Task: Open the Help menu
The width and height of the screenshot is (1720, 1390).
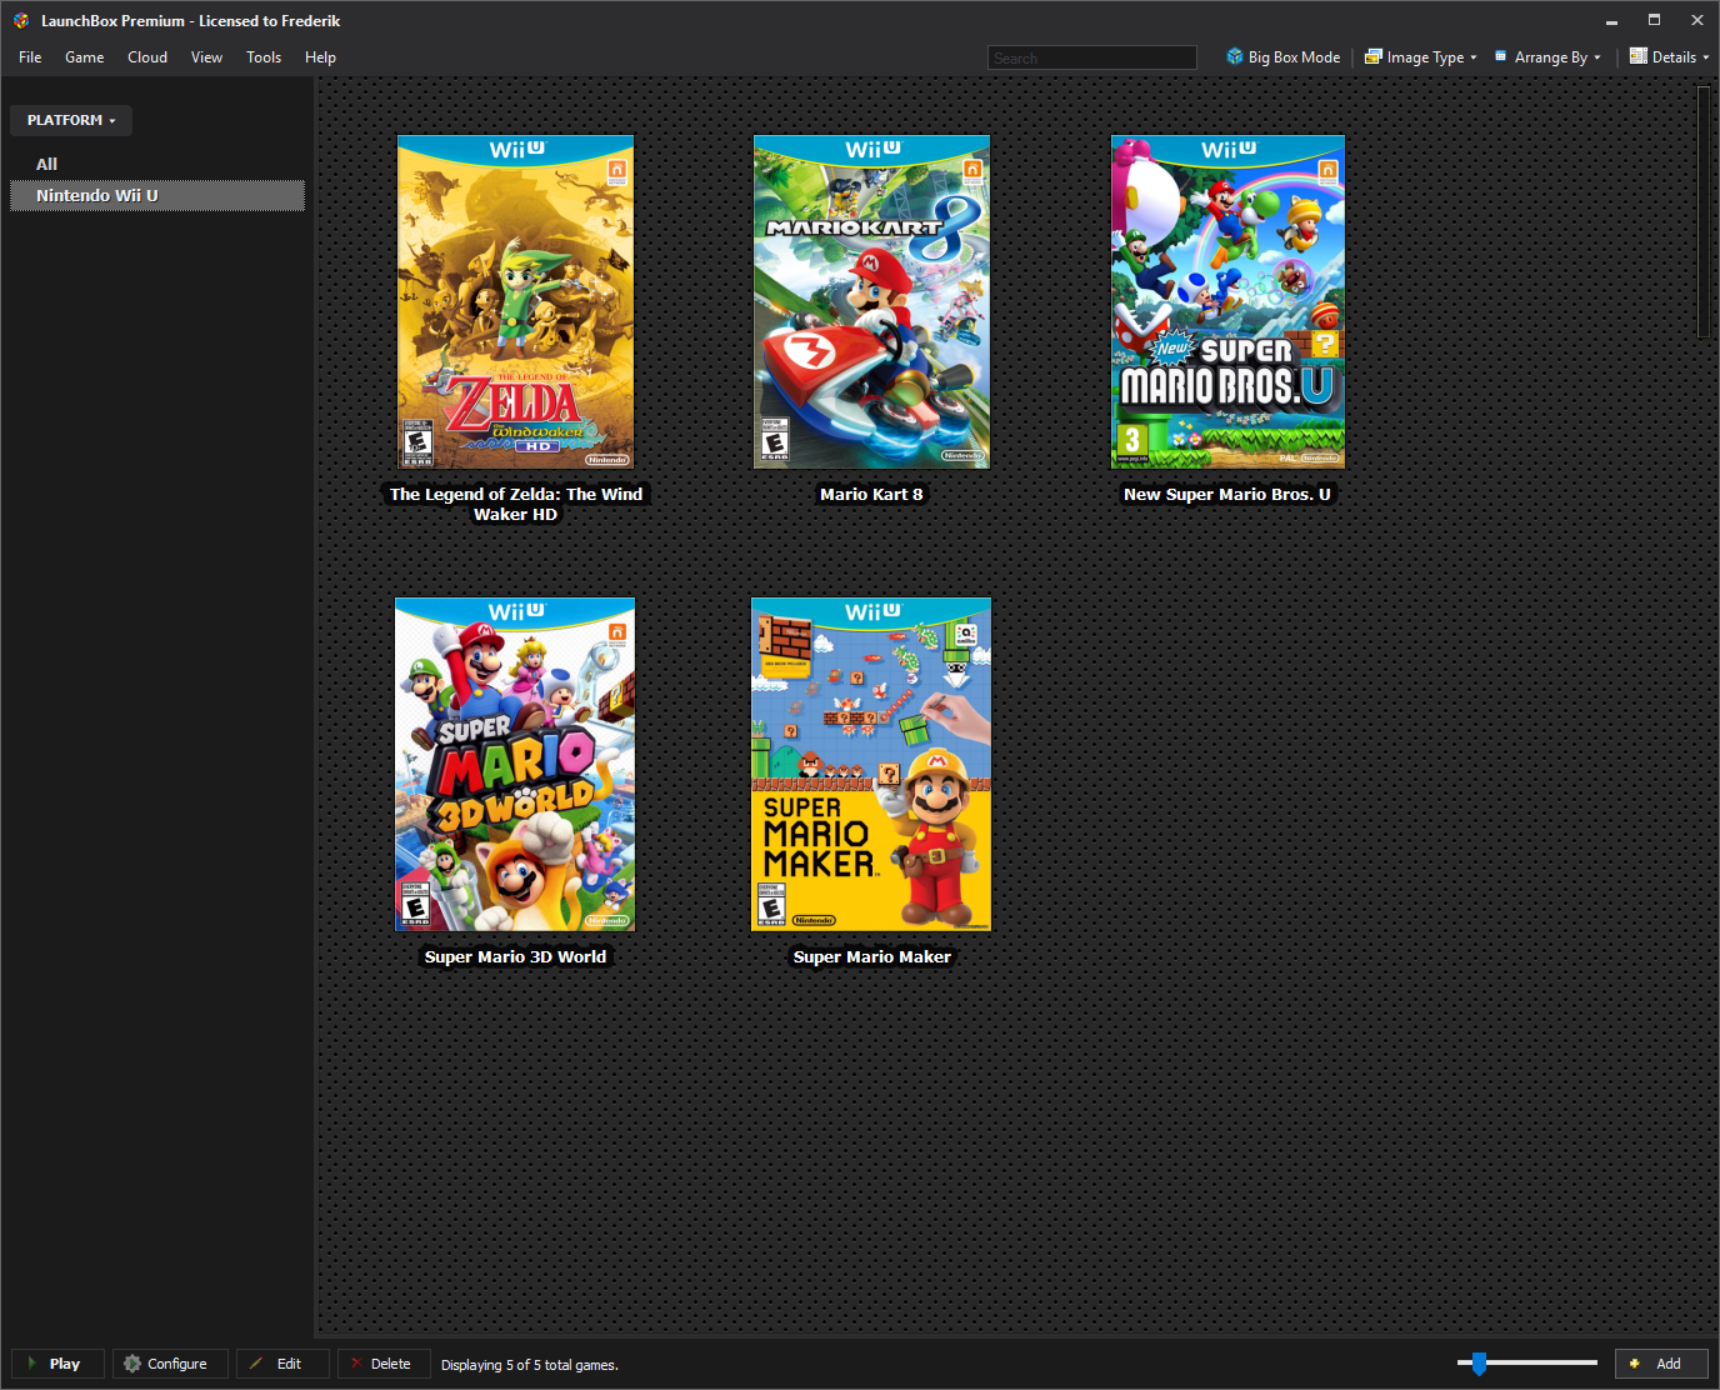Action: tap(320, 57)
